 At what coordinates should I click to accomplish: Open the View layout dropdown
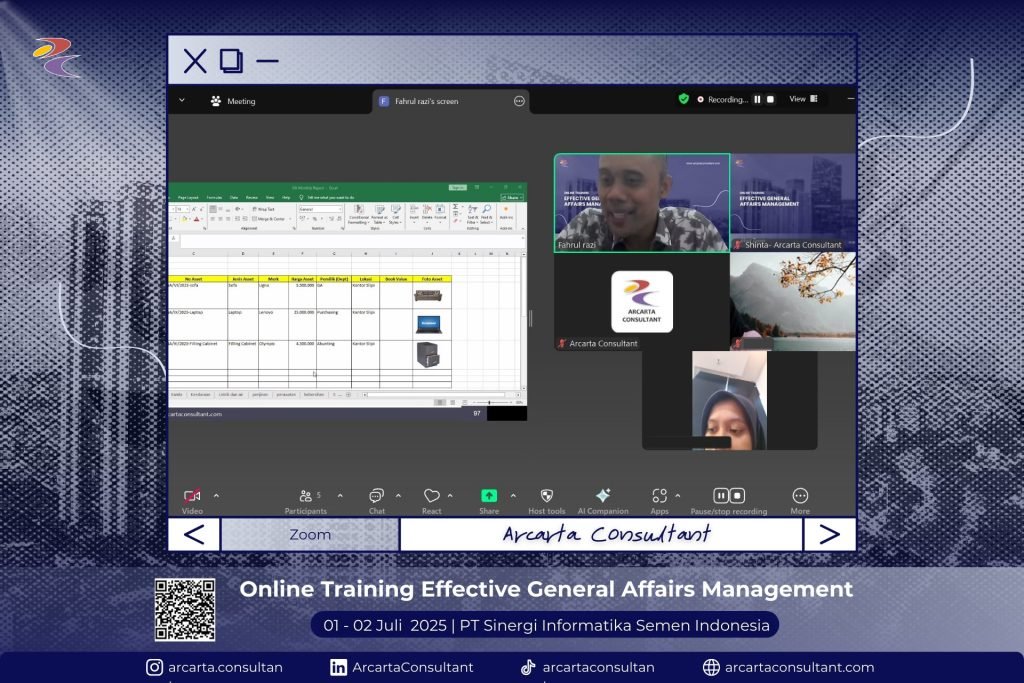pos(804,99)
